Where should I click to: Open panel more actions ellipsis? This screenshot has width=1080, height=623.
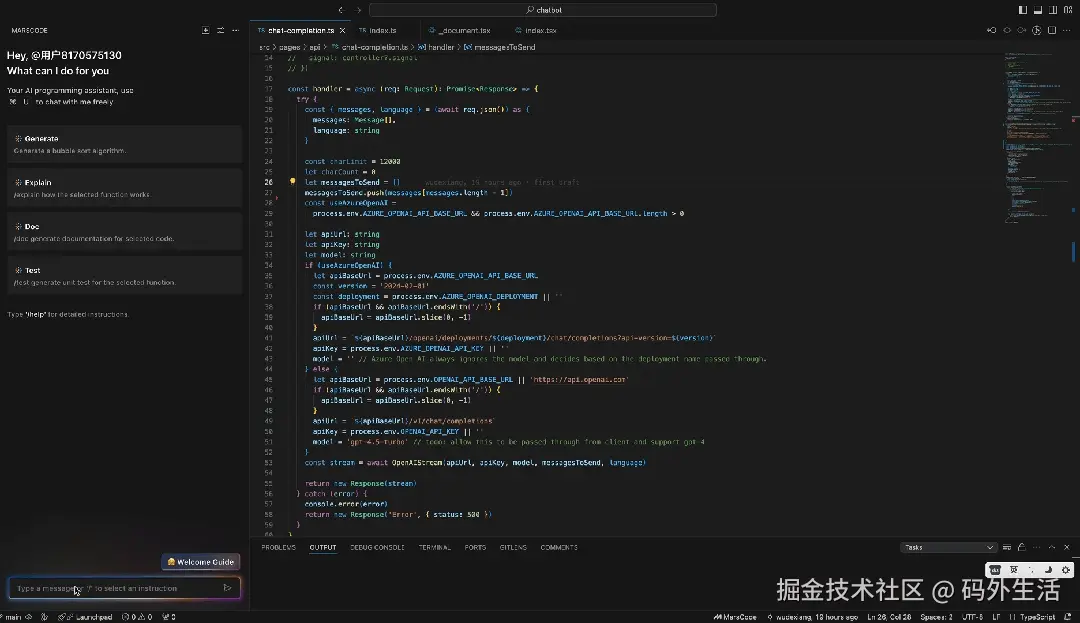click(x=1037, y=547)
